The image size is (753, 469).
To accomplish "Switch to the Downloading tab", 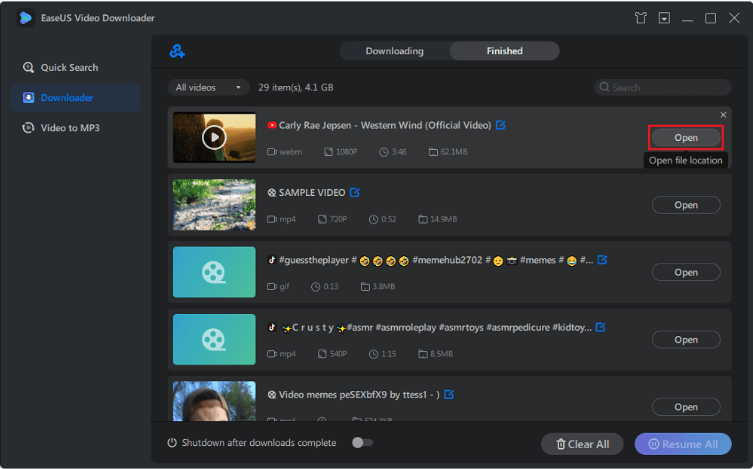I will [394, 51].
